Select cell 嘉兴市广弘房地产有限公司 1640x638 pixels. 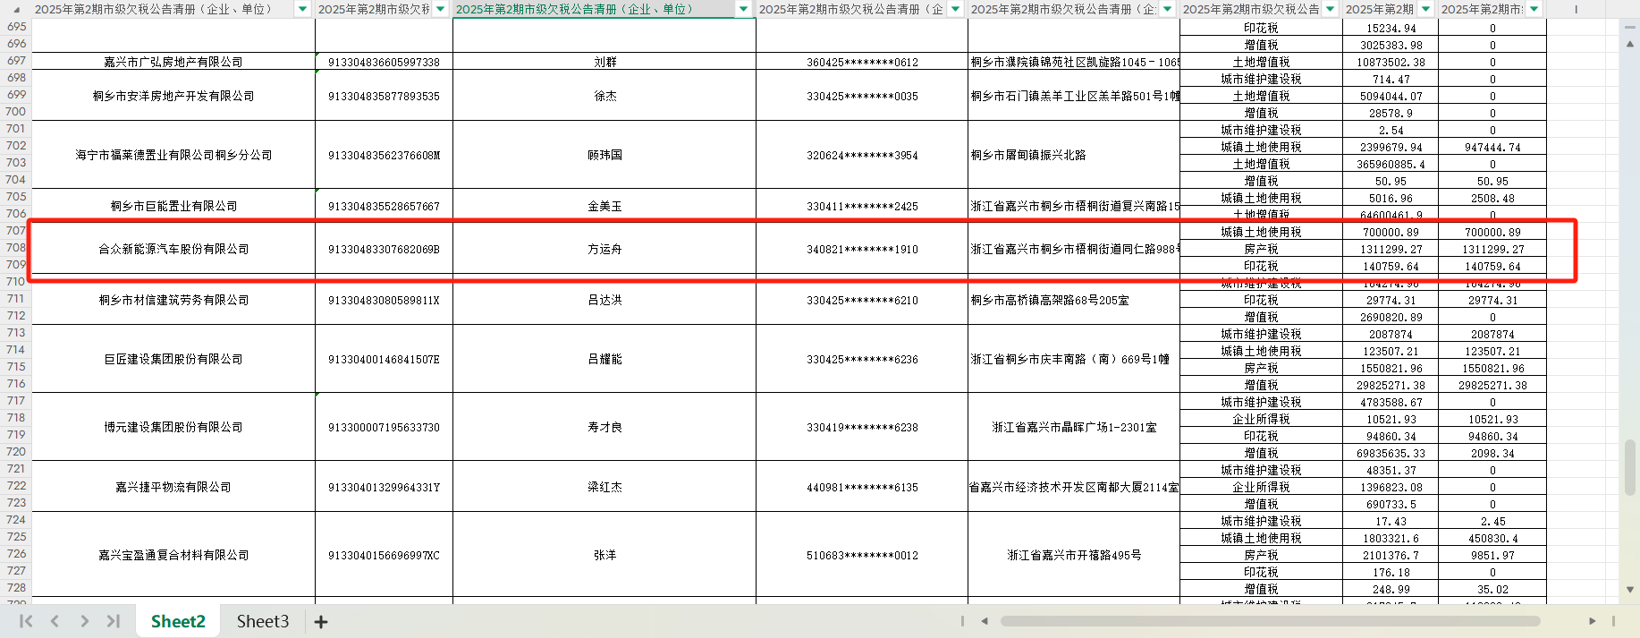(x=174, y=61)
